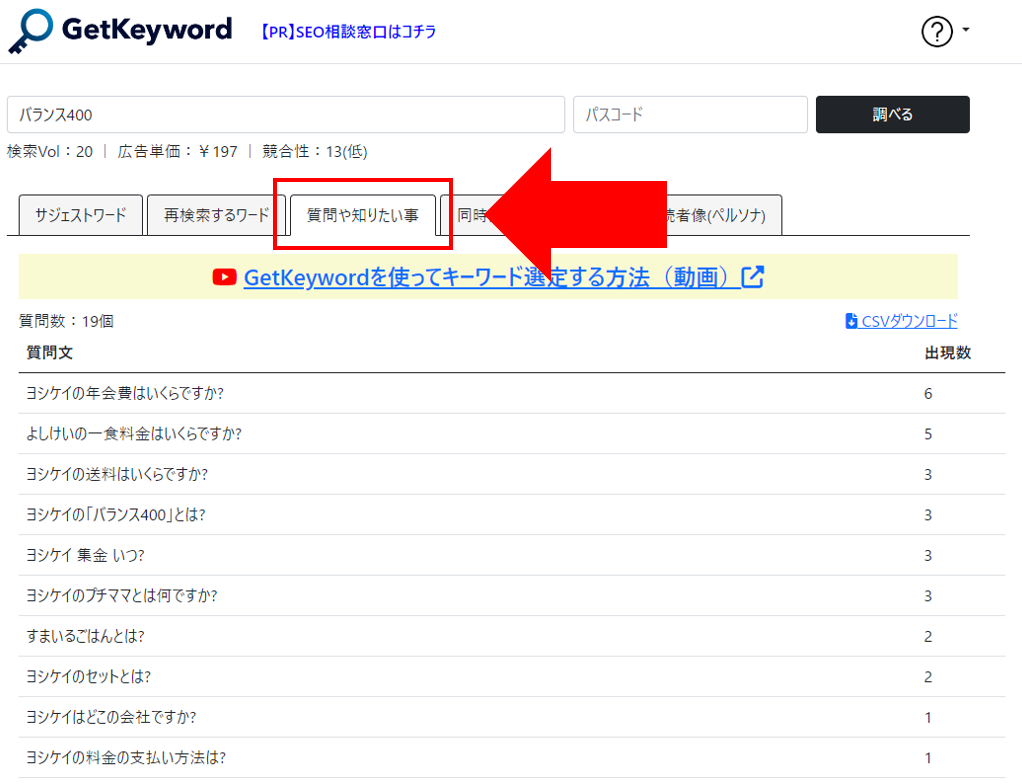This screenshot has width=1022, height=784.
Task: Click the 質問文 column header
Action: pyautogui.click(x=50, y=353)
